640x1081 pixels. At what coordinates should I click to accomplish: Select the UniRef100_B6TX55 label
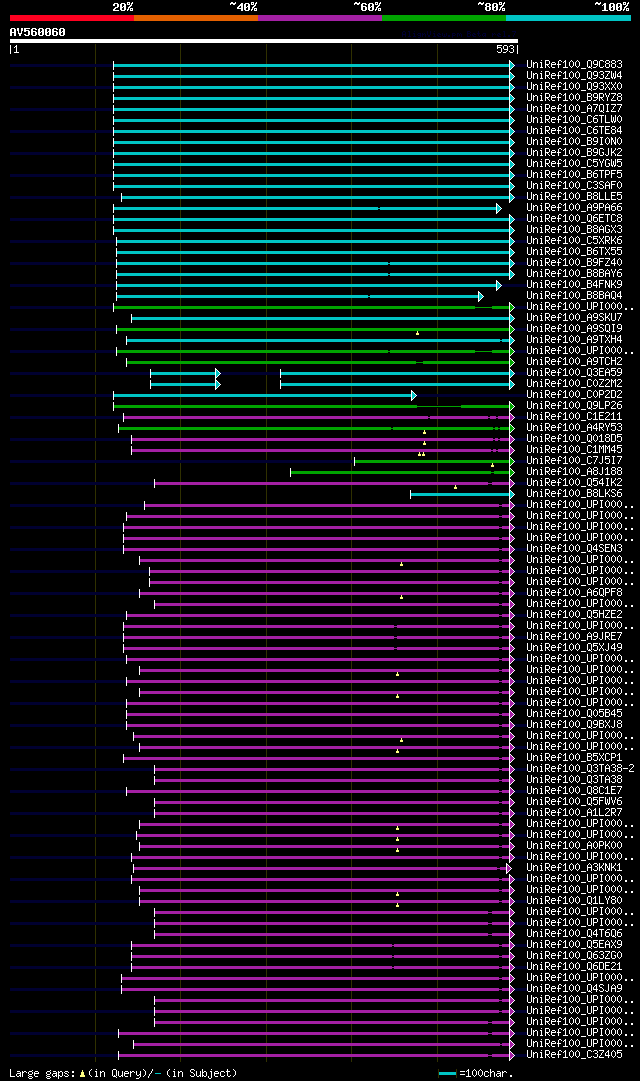(x=574, y=252)
